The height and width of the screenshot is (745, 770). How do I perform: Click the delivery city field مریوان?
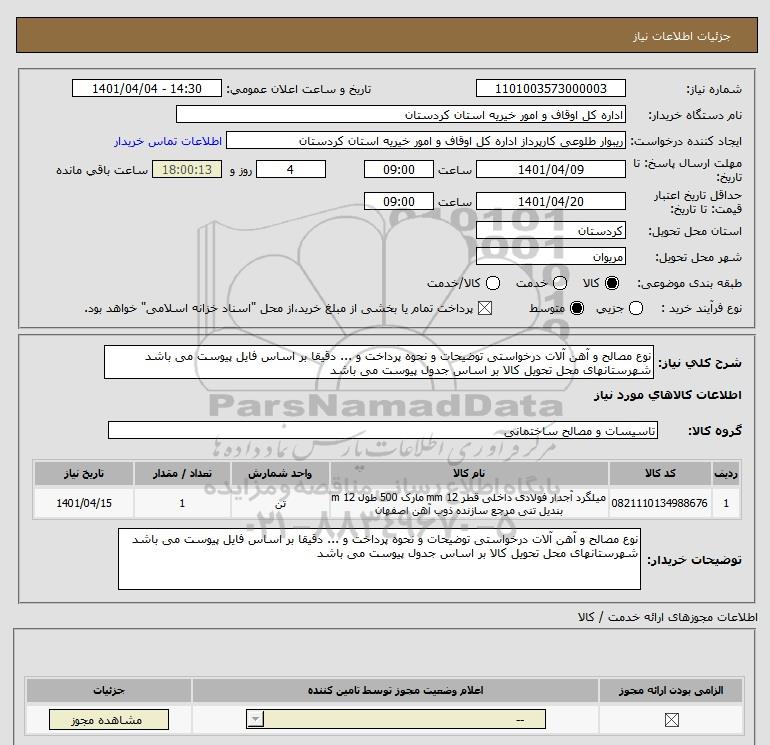[x=550, y=256]
